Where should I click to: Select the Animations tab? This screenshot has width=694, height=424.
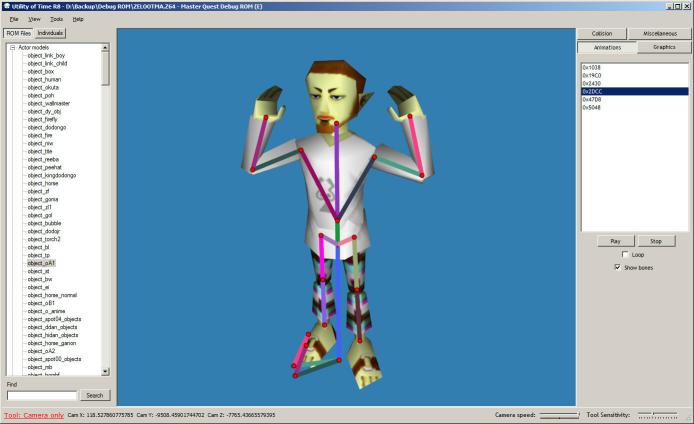(x=607, y=47)
